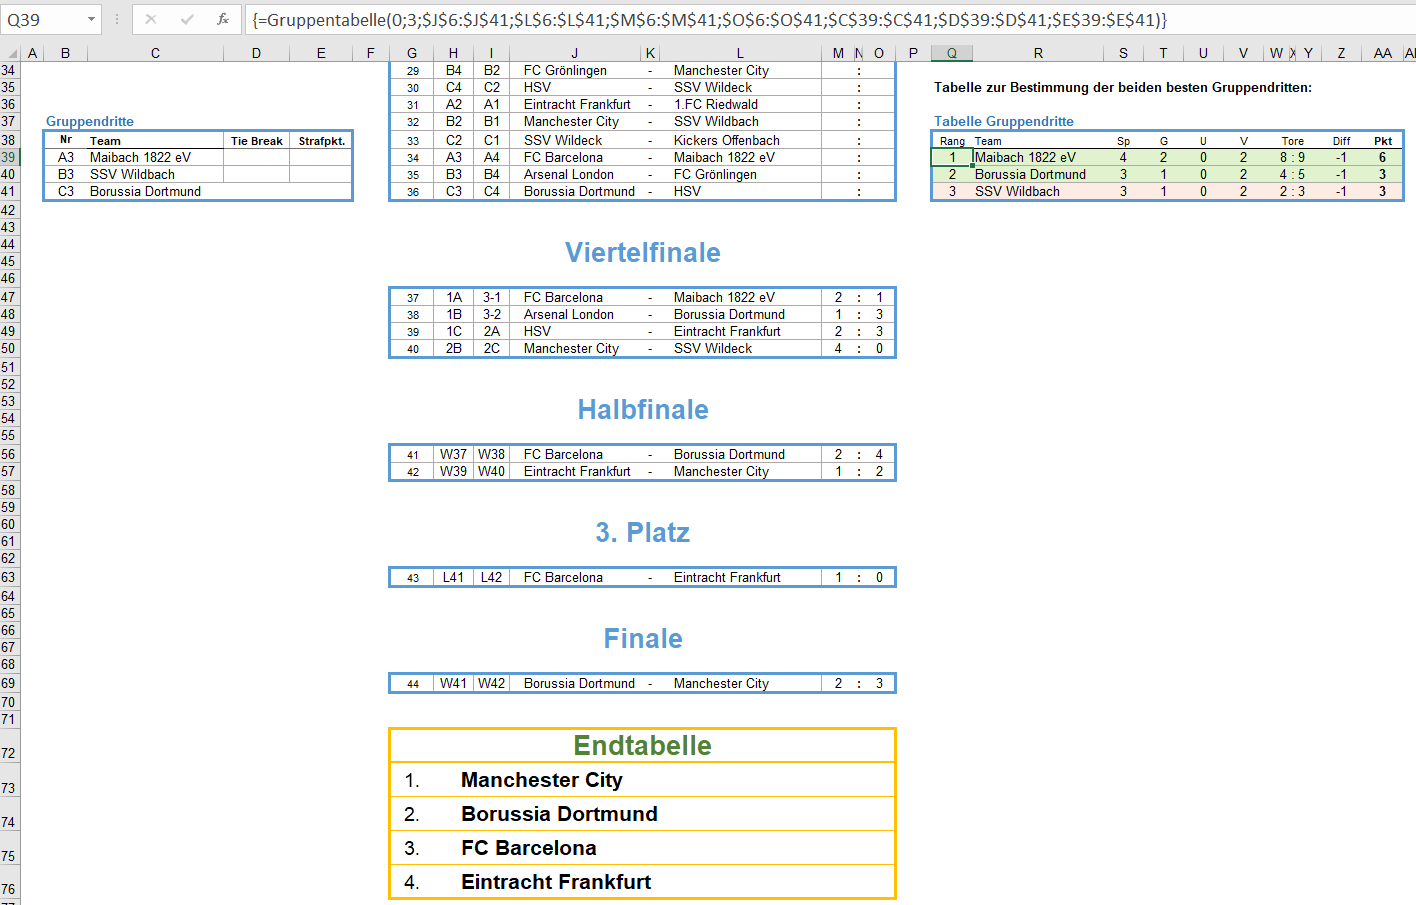Viewport: 1416px width, 905px height.
Task: Click the '3. Platz' heading
Action: click(x=643, y=532)
